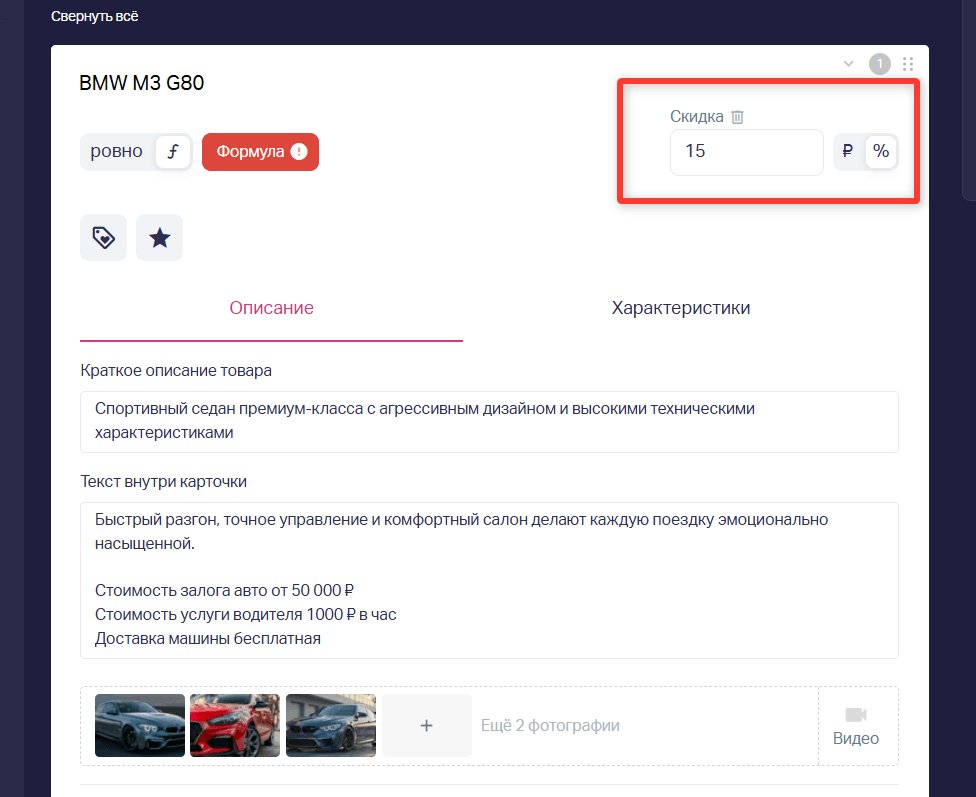The height and width of the screenshot is (797, 976).
Task: Click the warning exclamation icon on Формула
Action: pyautogui.click(x=299, y=151)
